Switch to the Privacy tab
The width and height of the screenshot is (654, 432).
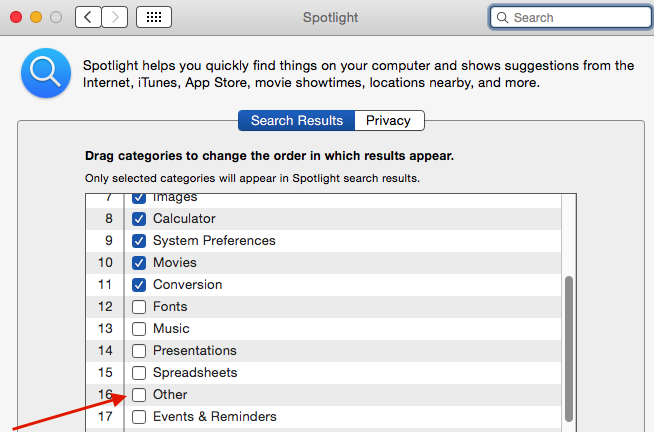389,121
